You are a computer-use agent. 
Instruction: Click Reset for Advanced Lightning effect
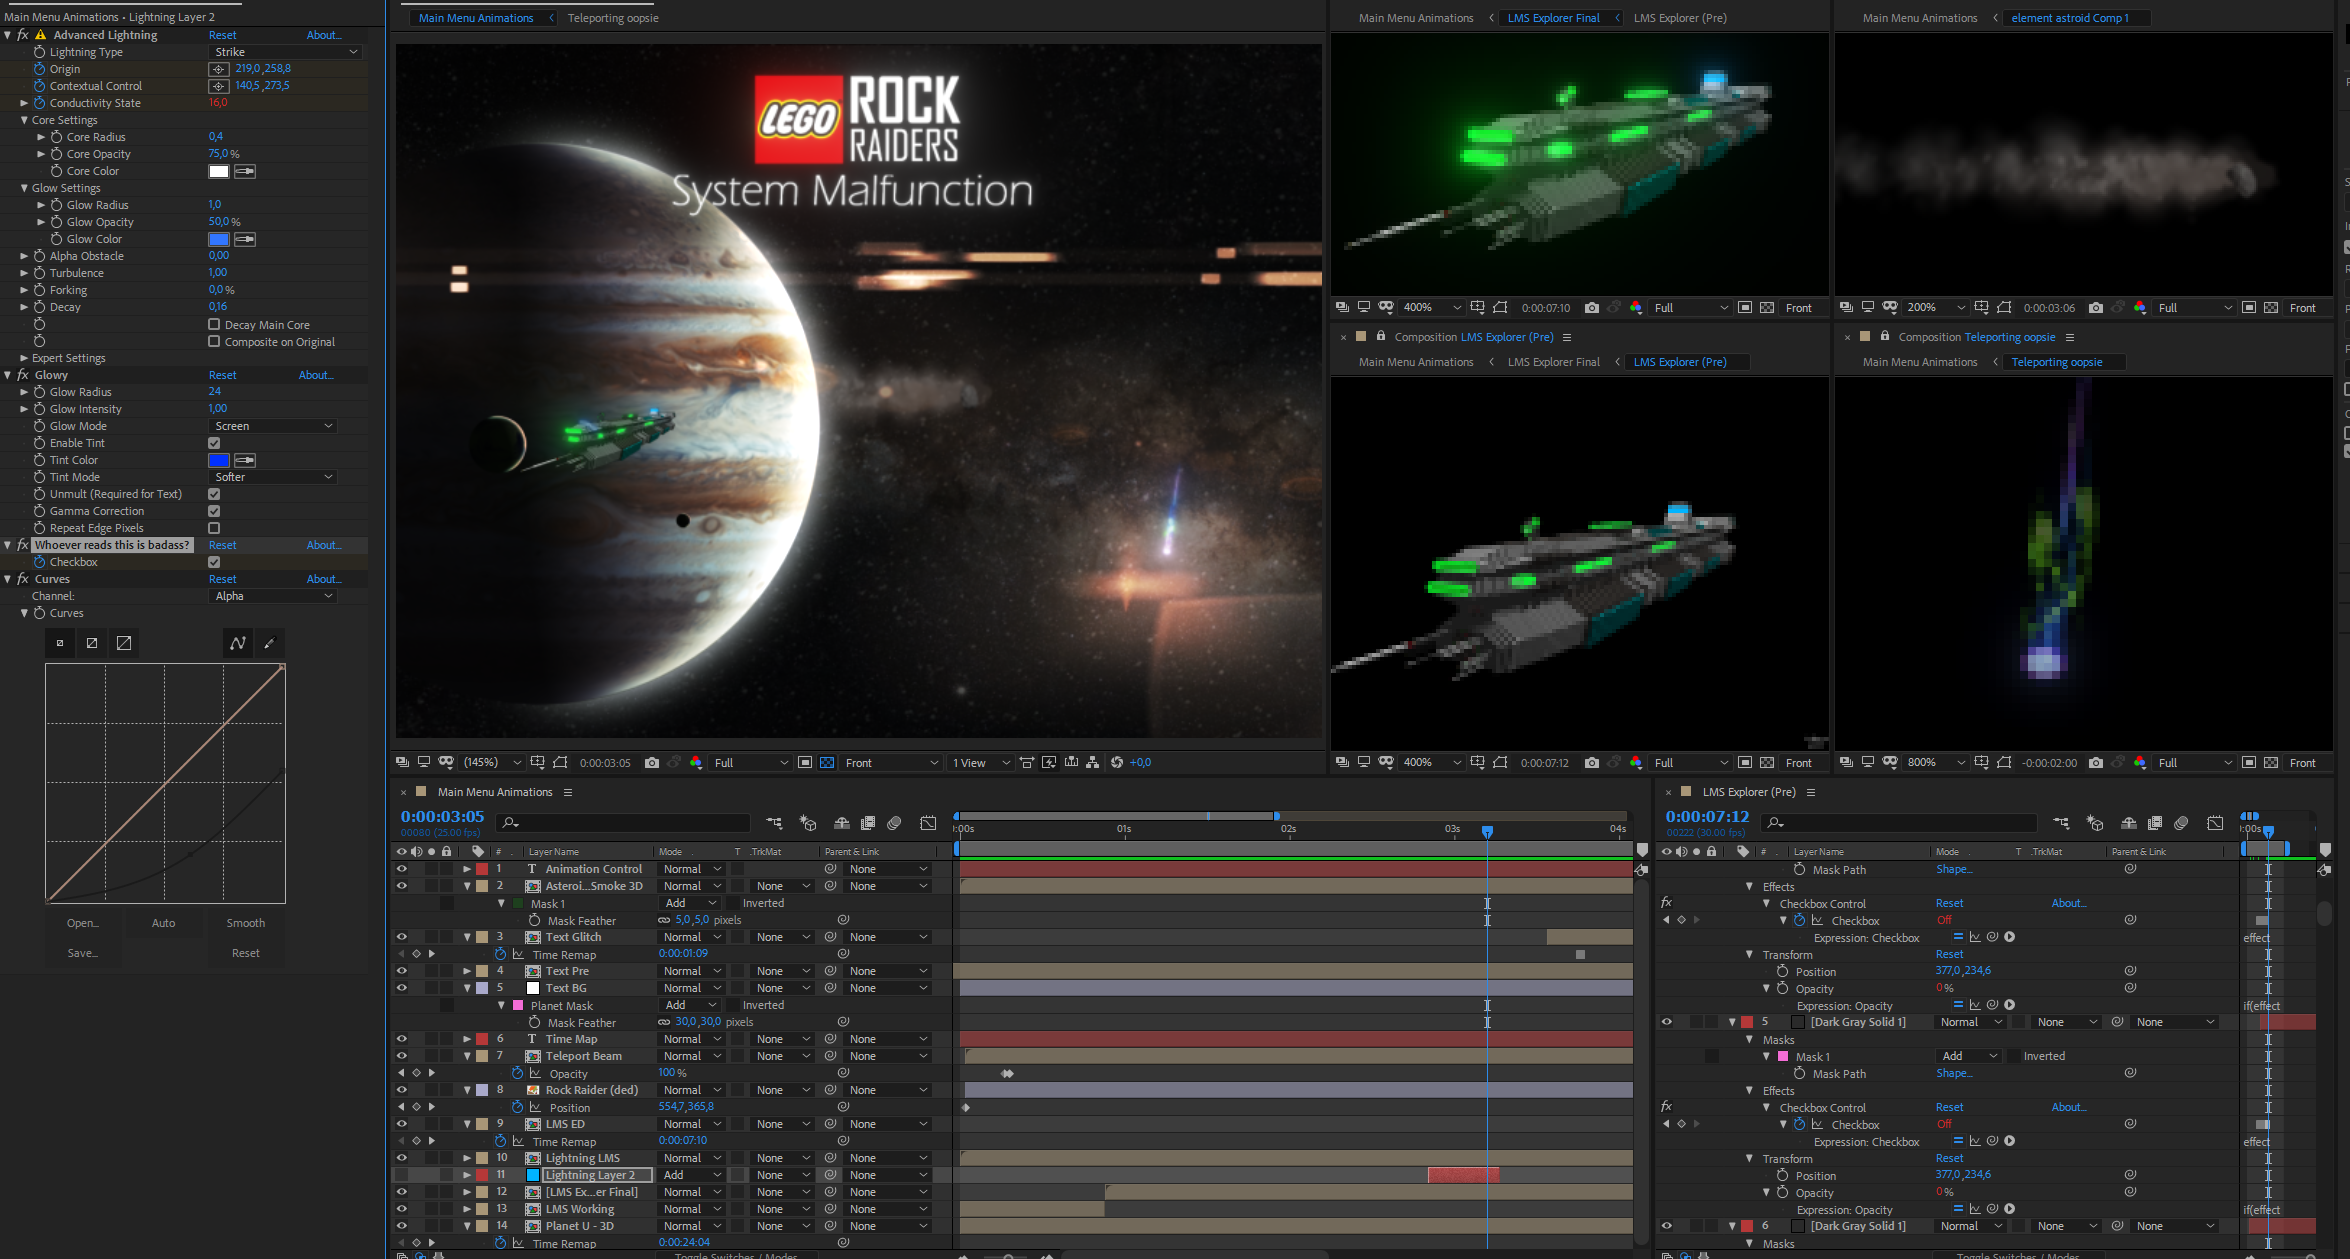click(x=222, y=35)
